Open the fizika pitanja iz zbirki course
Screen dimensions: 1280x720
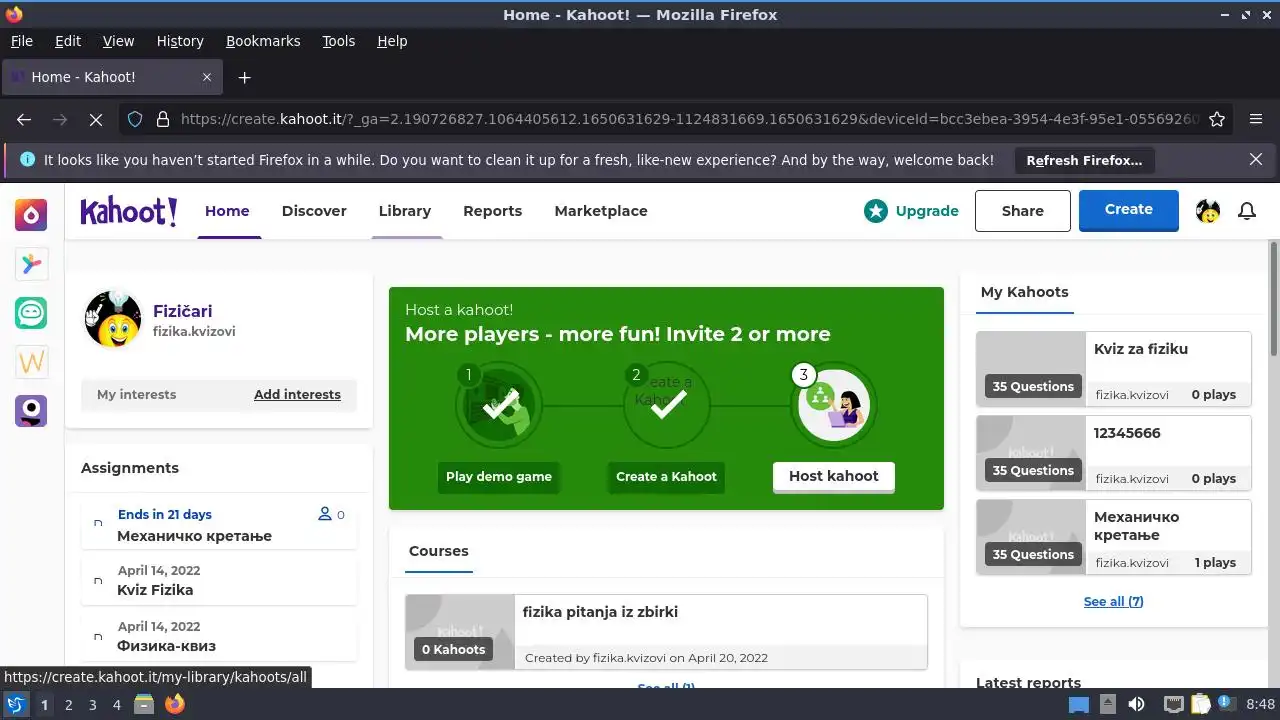pos(666,632)
